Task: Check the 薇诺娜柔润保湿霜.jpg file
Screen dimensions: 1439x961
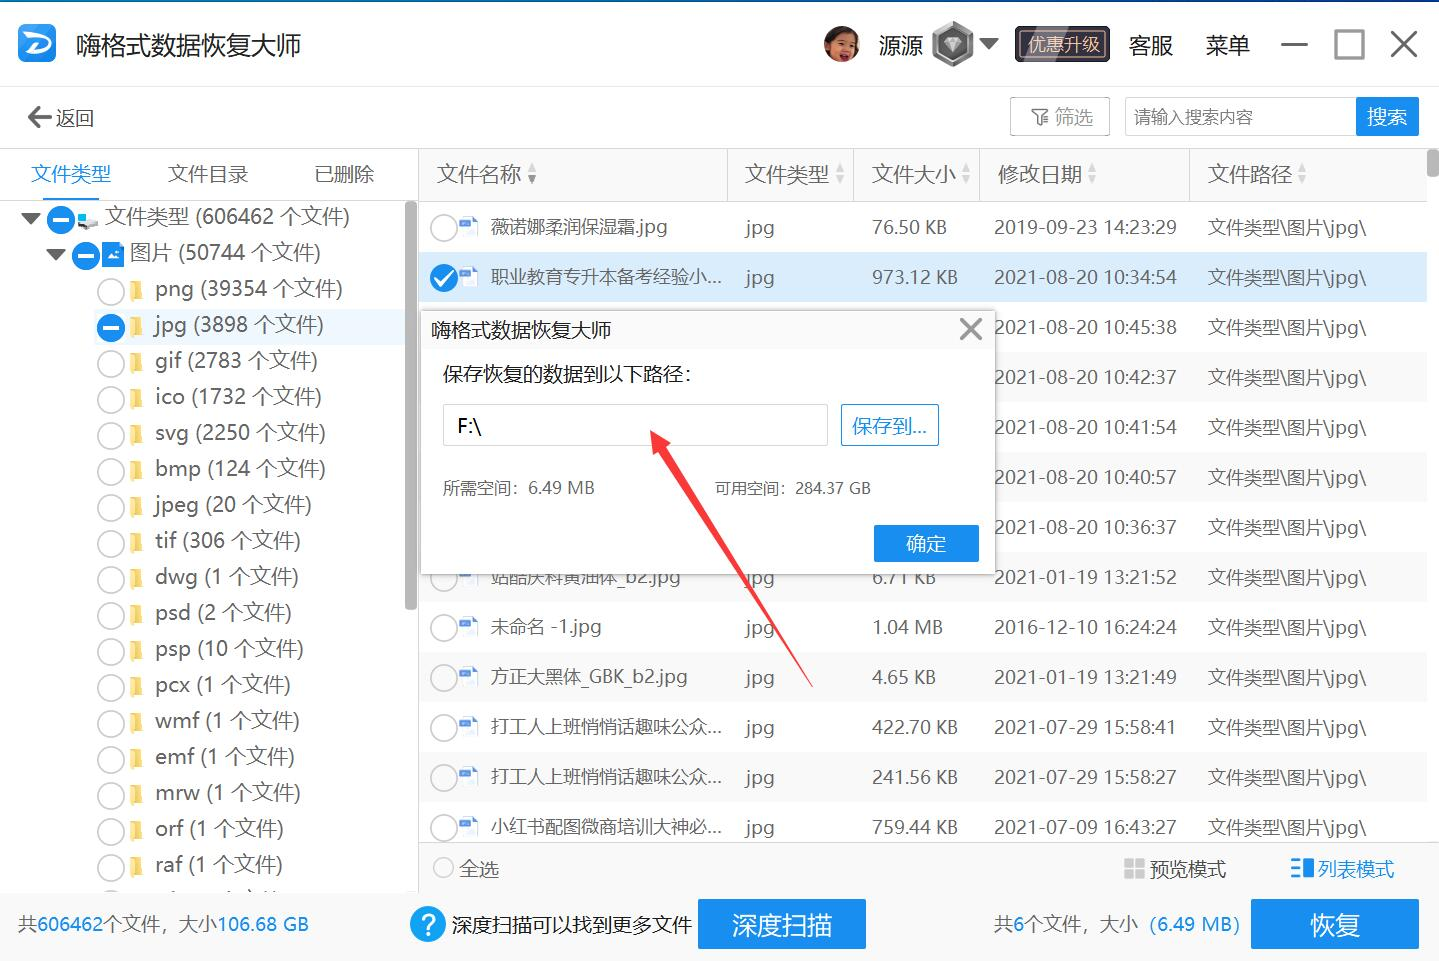Action: point(443,228)
